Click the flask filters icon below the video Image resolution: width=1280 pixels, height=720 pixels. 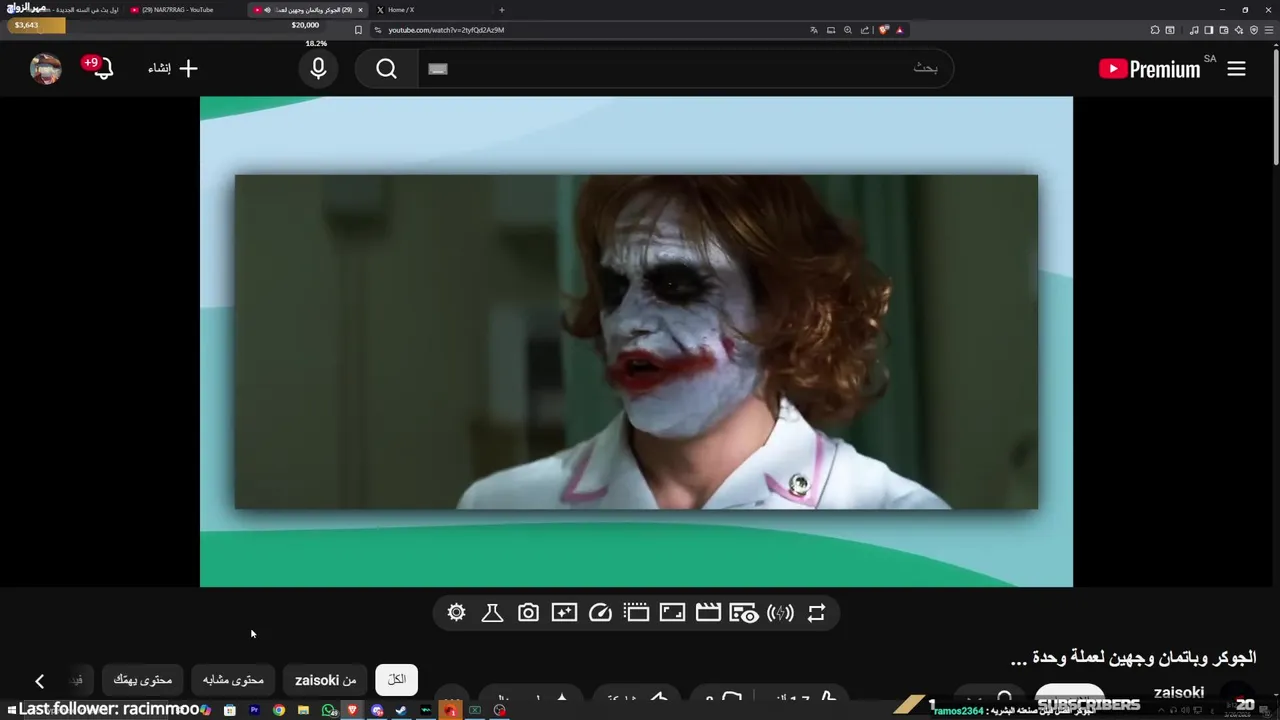tap(492, 613)
